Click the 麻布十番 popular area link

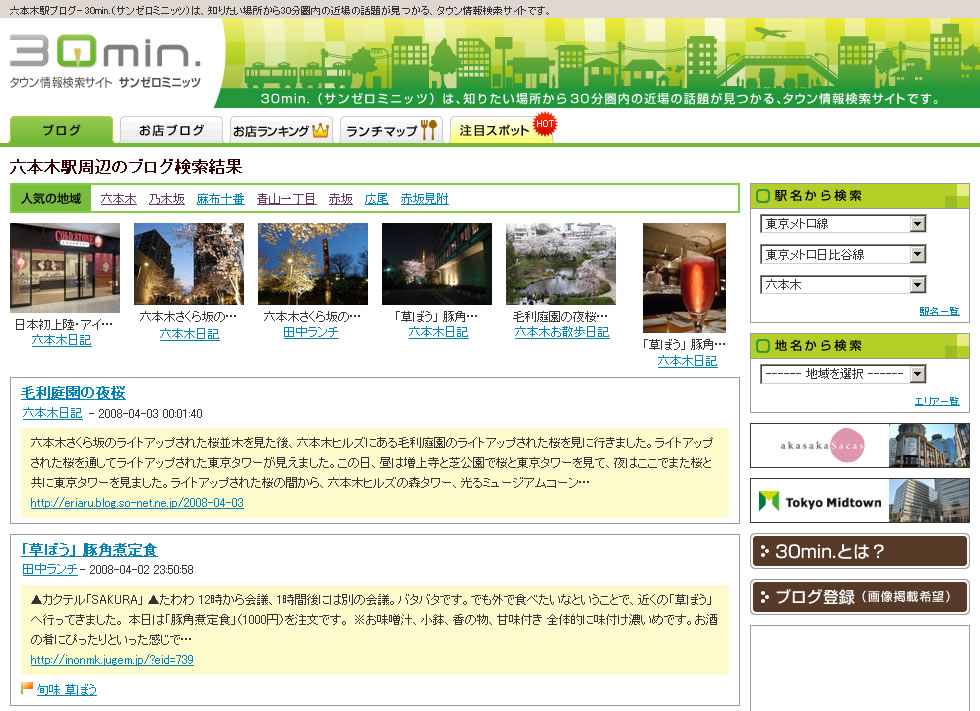pos(221,199)
